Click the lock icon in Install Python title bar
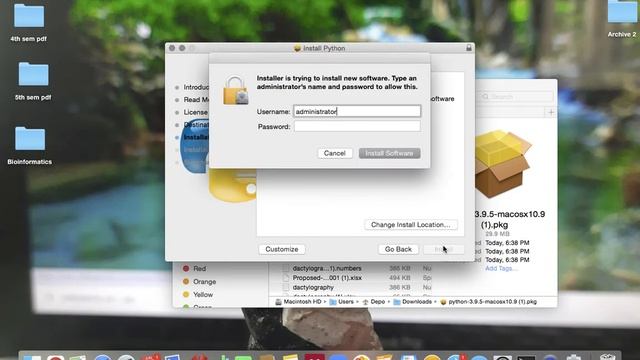The image size is (640, 360). click(469, 48)
